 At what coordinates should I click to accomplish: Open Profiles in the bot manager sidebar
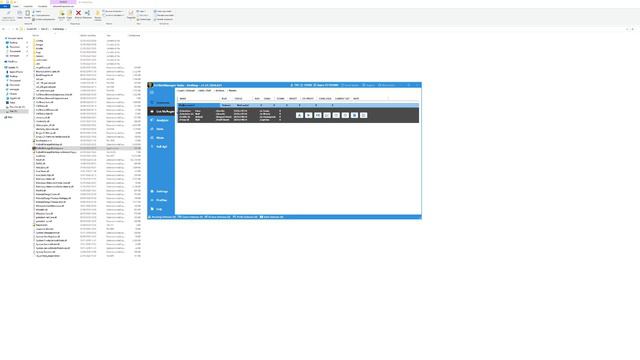[161, 200]
